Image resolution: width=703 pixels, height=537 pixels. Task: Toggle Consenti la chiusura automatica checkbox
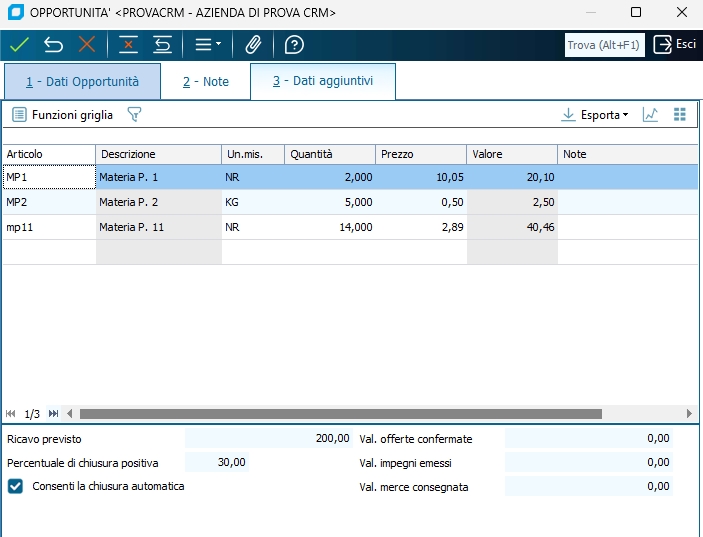pos(15,487)
